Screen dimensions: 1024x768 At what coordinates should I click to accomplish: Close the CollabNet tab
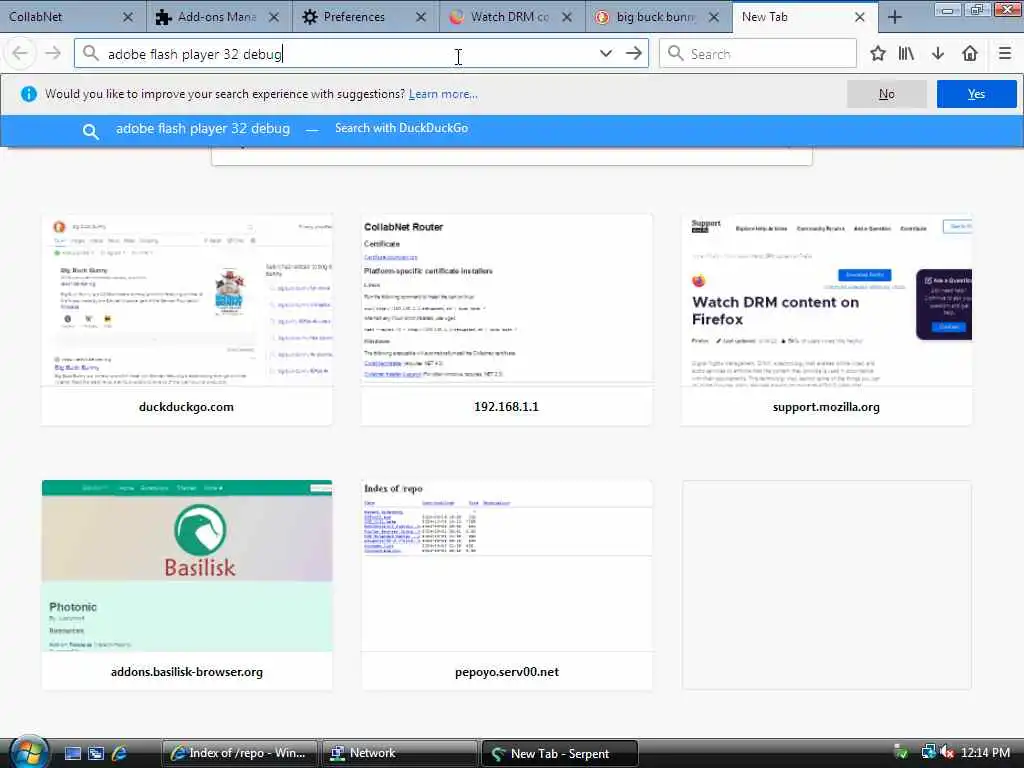click(x=128, y=17)
